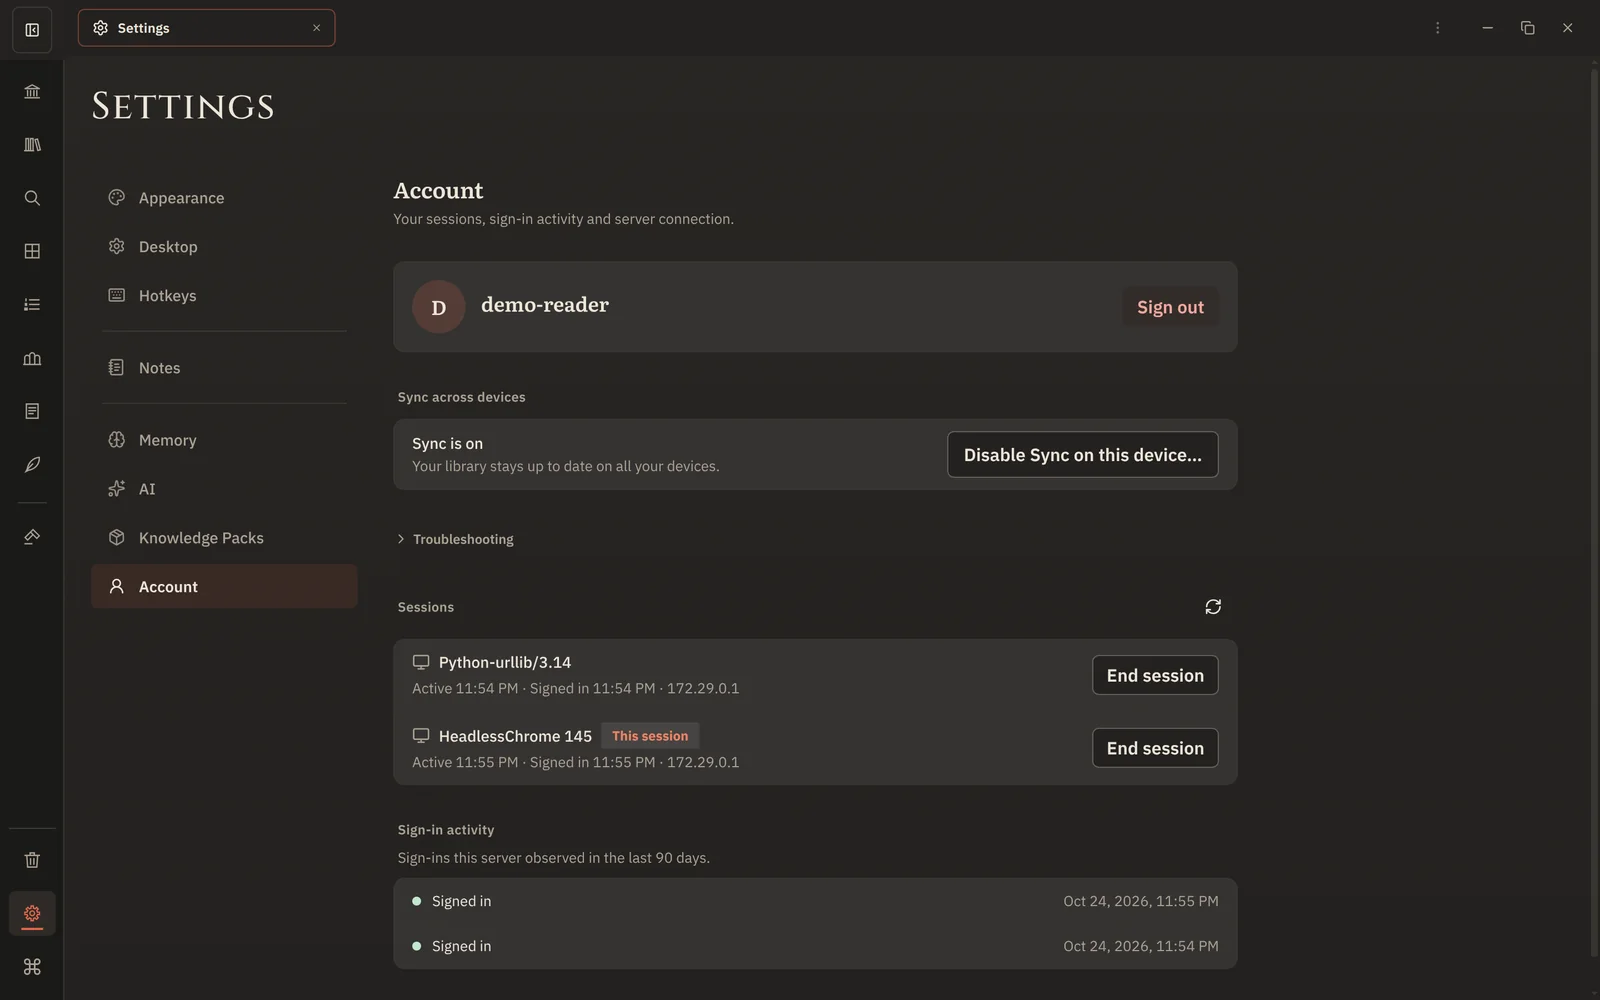Viewport: 1600px width, 1000px height.
Task: Open the grid layout icon in sidebar
Action: click(32, 251)
